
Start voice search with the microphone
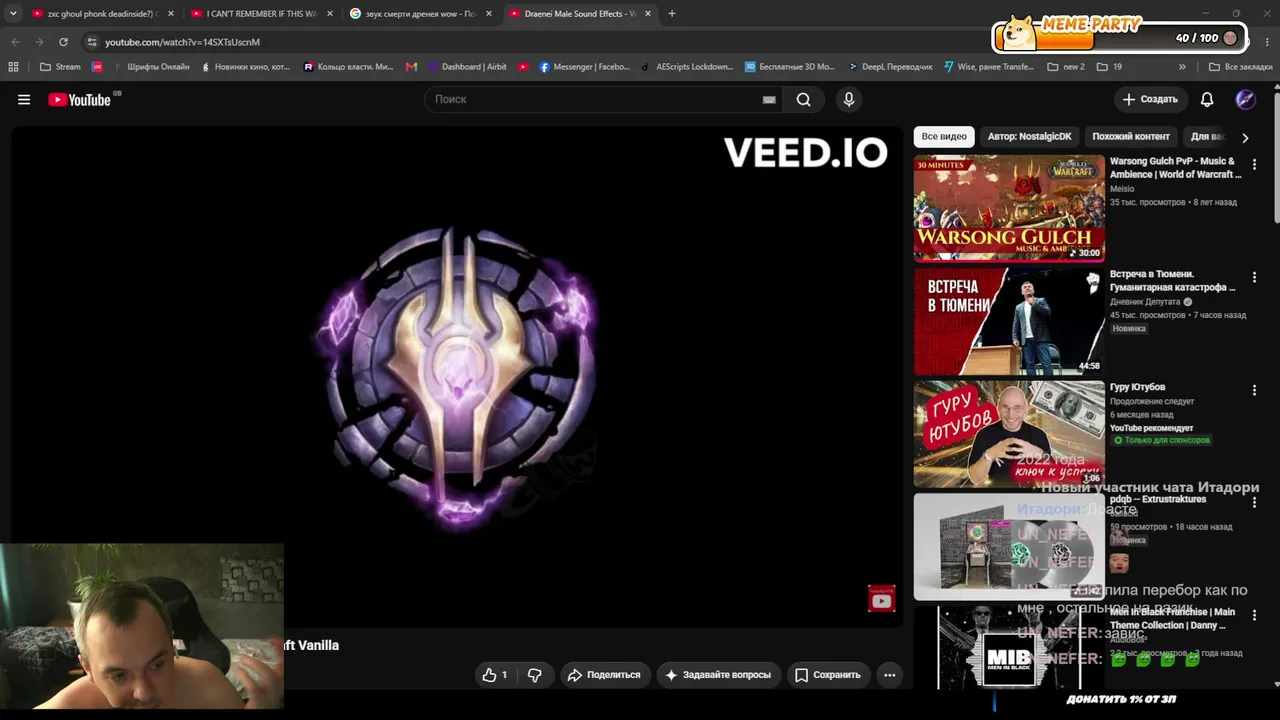tap(849, 99)
